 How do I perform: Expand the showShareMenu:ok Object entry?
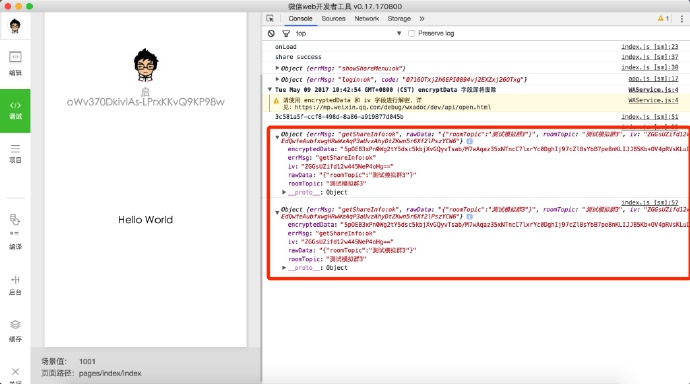point(277,68)
